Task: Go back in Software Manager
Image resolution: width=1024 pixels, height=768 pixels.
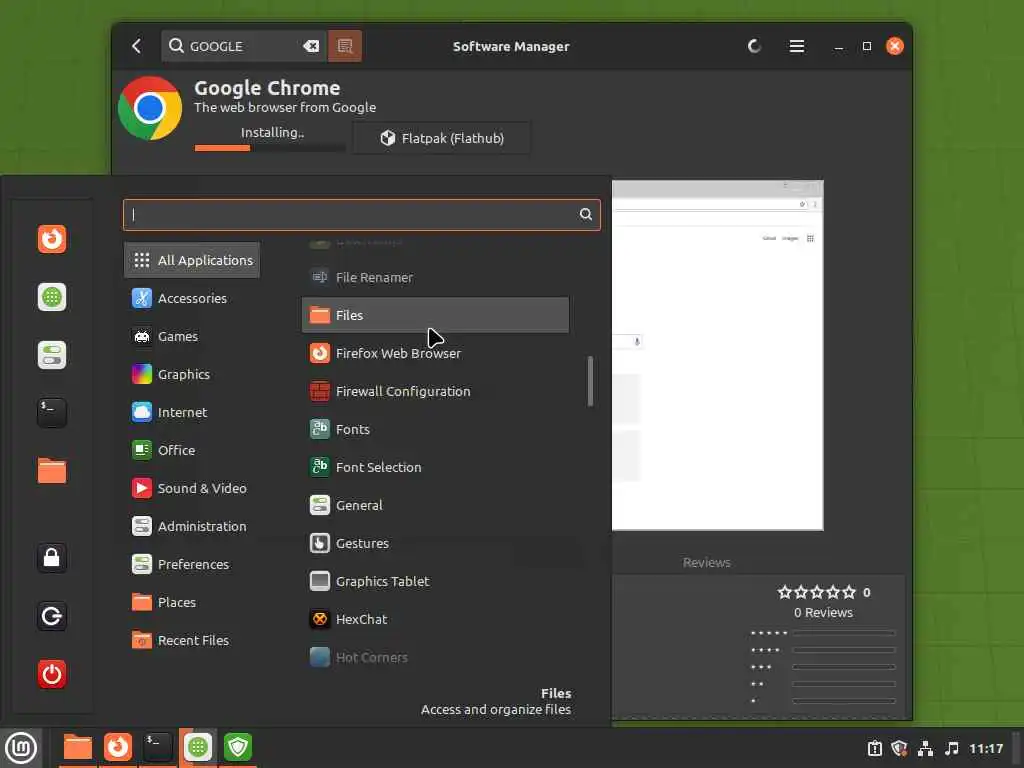Action: [x=136, y=46]
